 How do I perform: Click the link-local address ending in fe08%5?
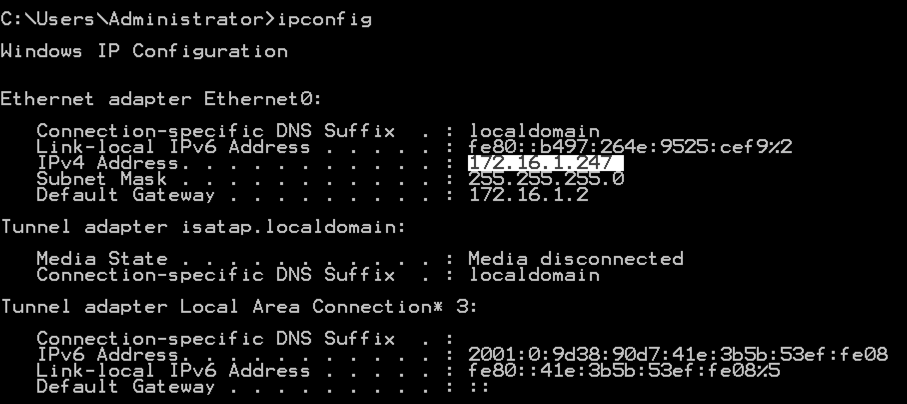pyautogui.click(x=624, y=370)
